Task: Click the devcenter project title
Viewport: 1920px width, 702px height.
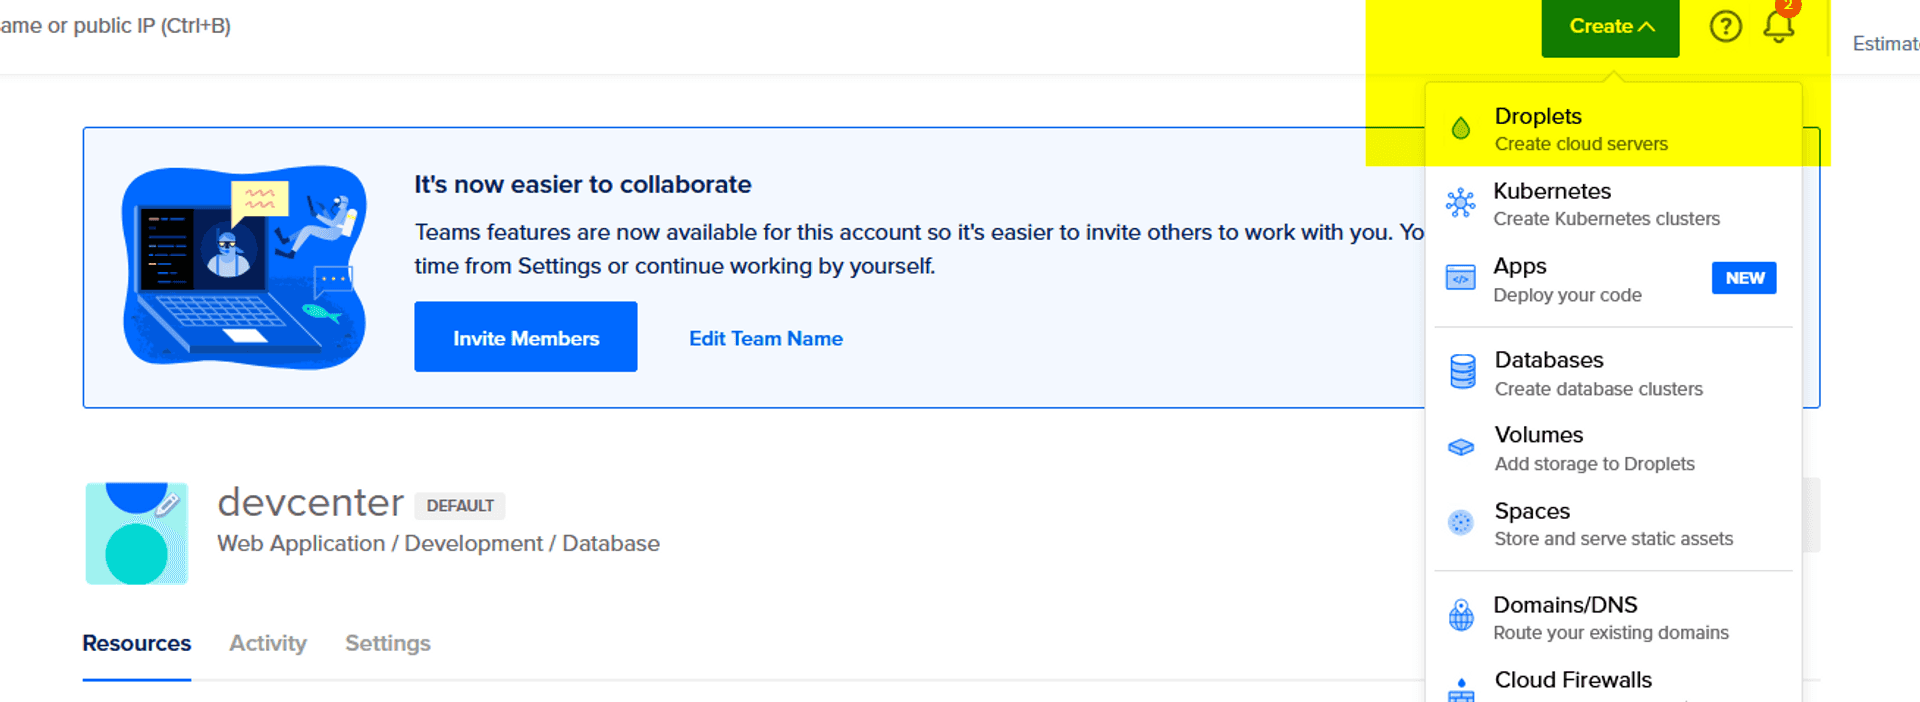Action: click(x=311, y=502)
